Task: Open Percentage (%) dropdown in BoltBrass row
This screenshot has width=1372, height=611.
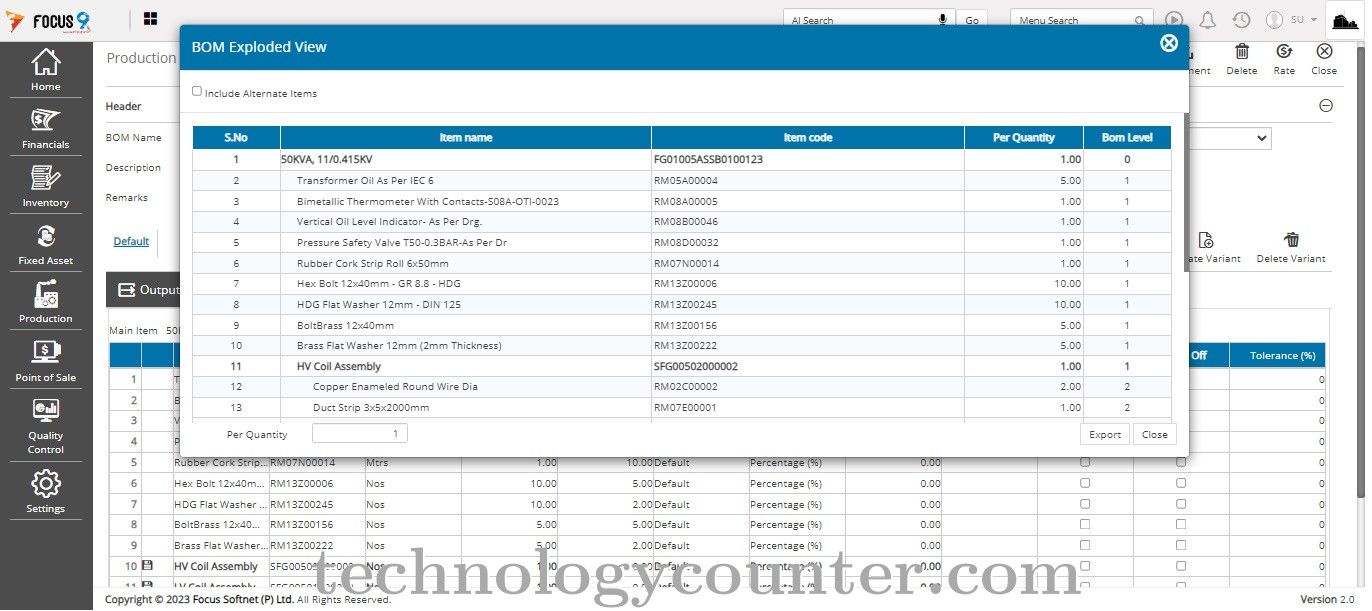Action: [x=796, y=525]
